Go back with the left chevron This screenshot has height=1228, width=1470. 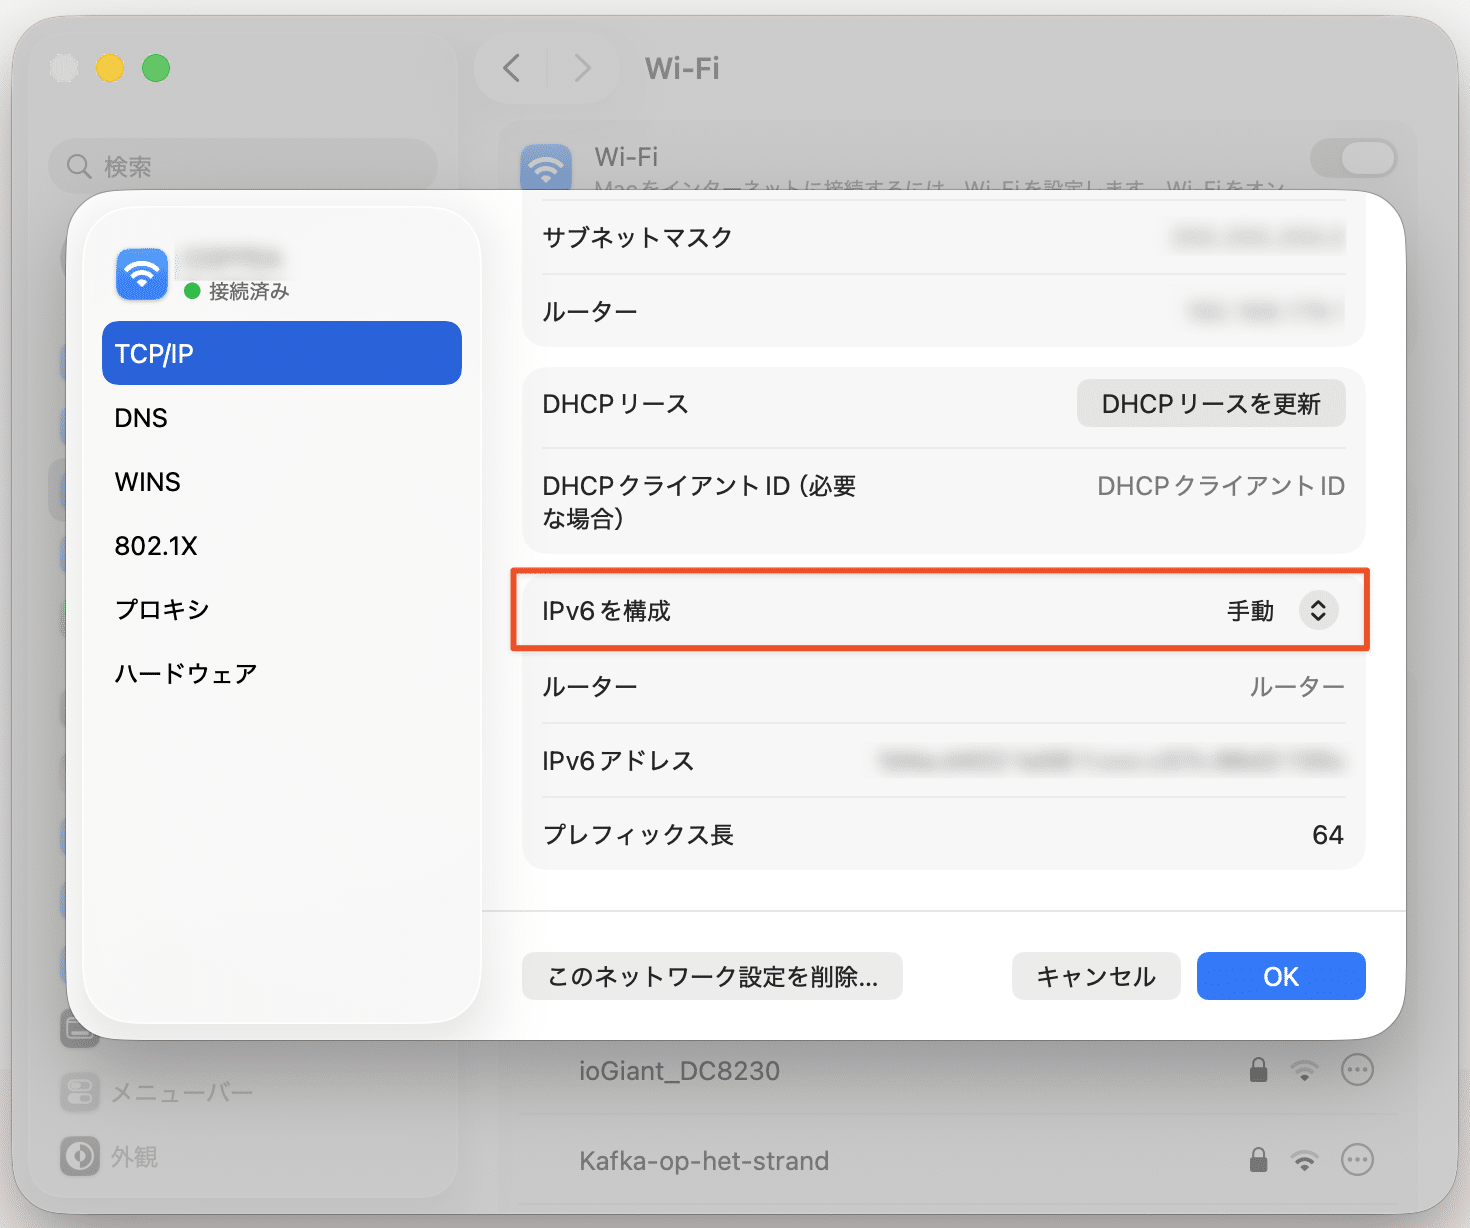click(512, 68)
